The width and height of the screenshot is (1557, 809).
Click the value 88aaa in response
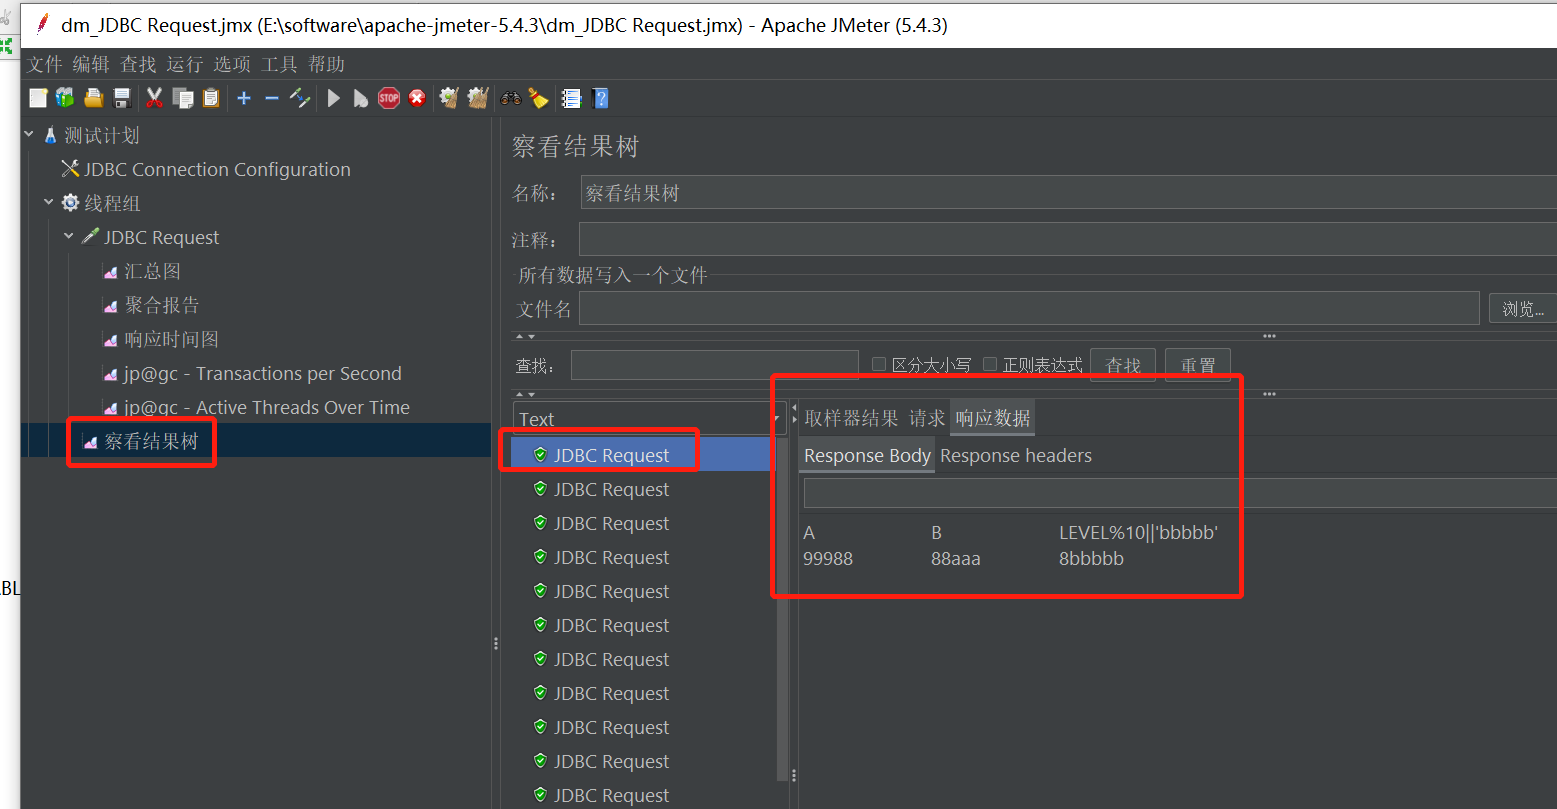click(955, 558)
